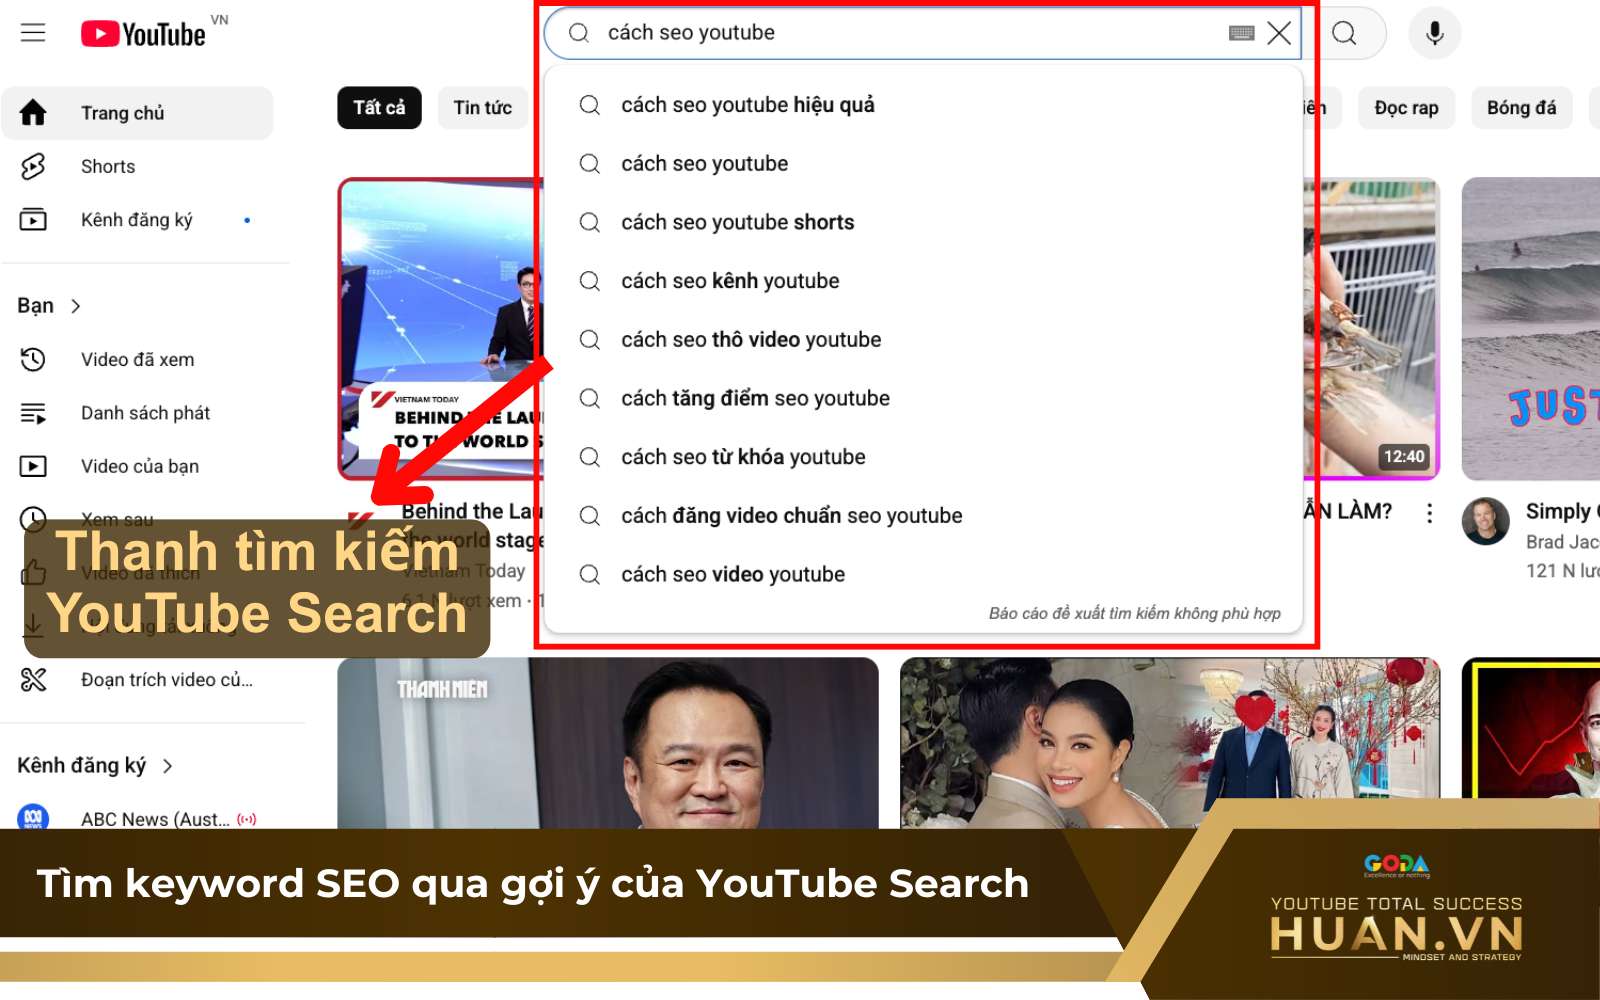This screenshot has width=1600, height=1000.
Task: Start voice search with the microphone
Action: (x=1435, y=33)
